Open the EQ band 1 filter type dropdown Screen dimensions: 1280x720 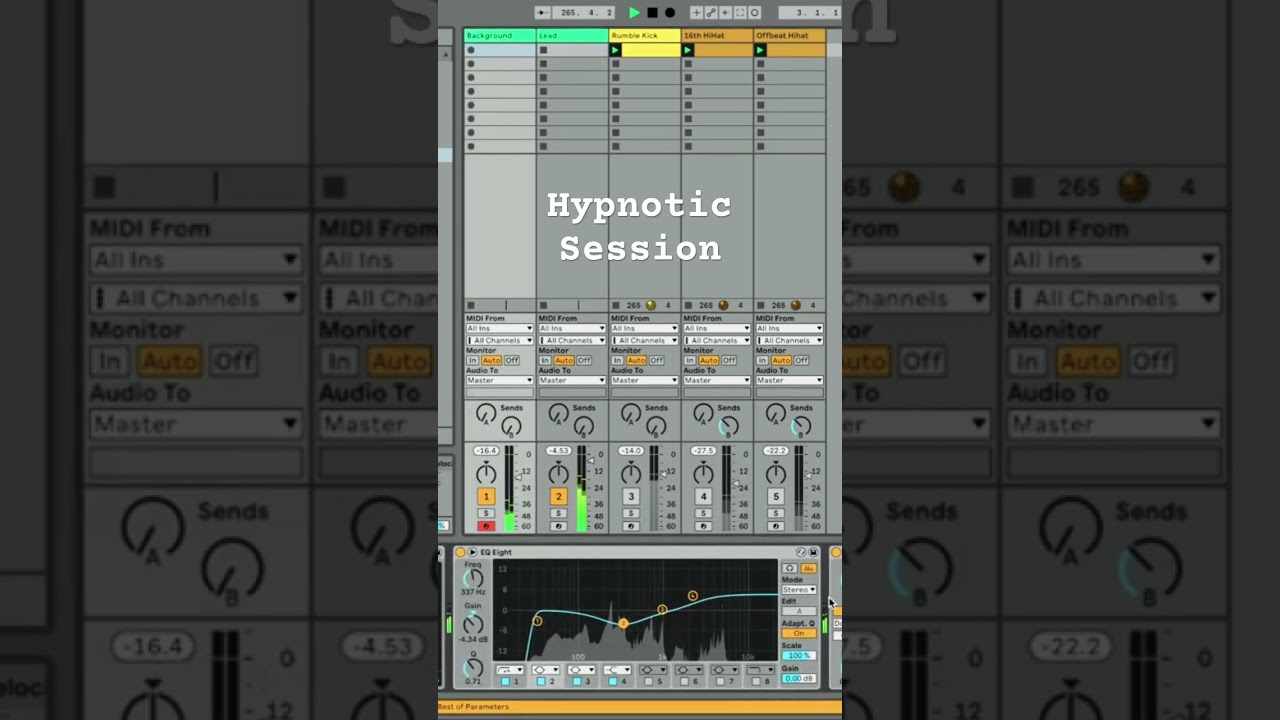[x=509, y=669]
